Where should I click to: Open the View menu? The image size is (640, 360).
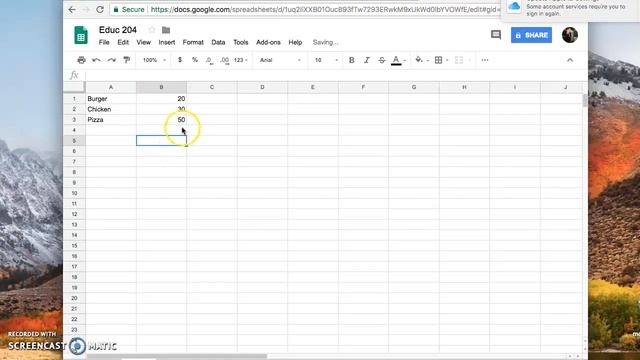[144, 42]
